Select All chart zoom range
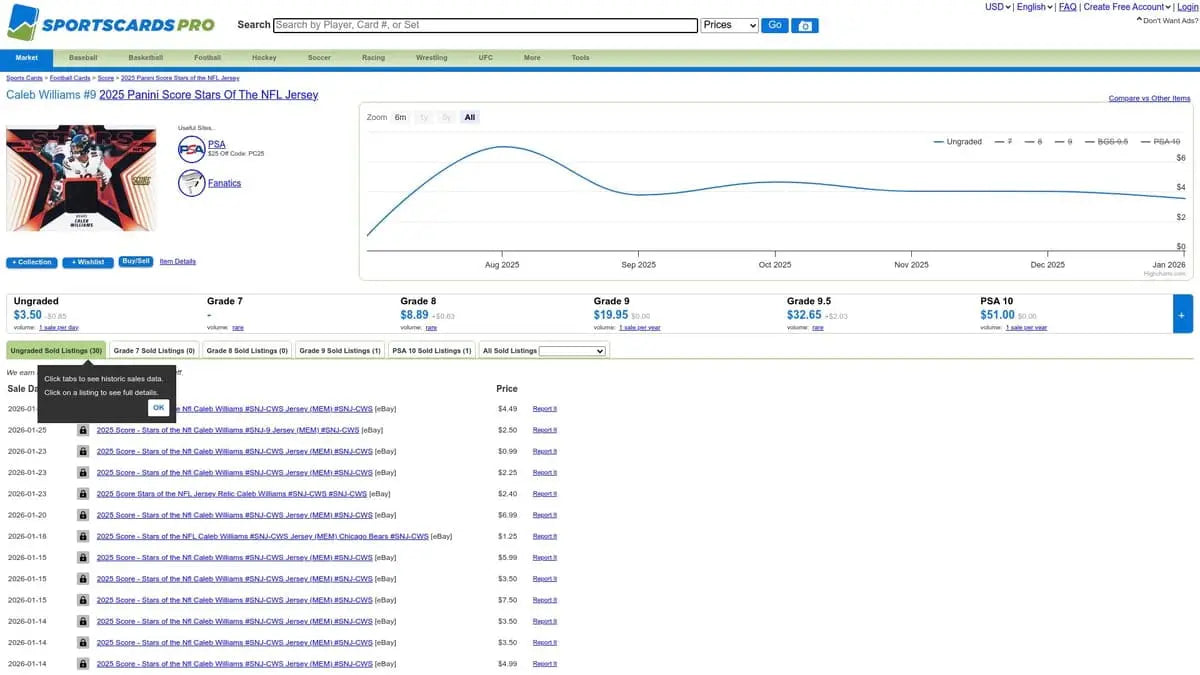The width and height of the screenshot is (1200, 675). tap(470, 117)
